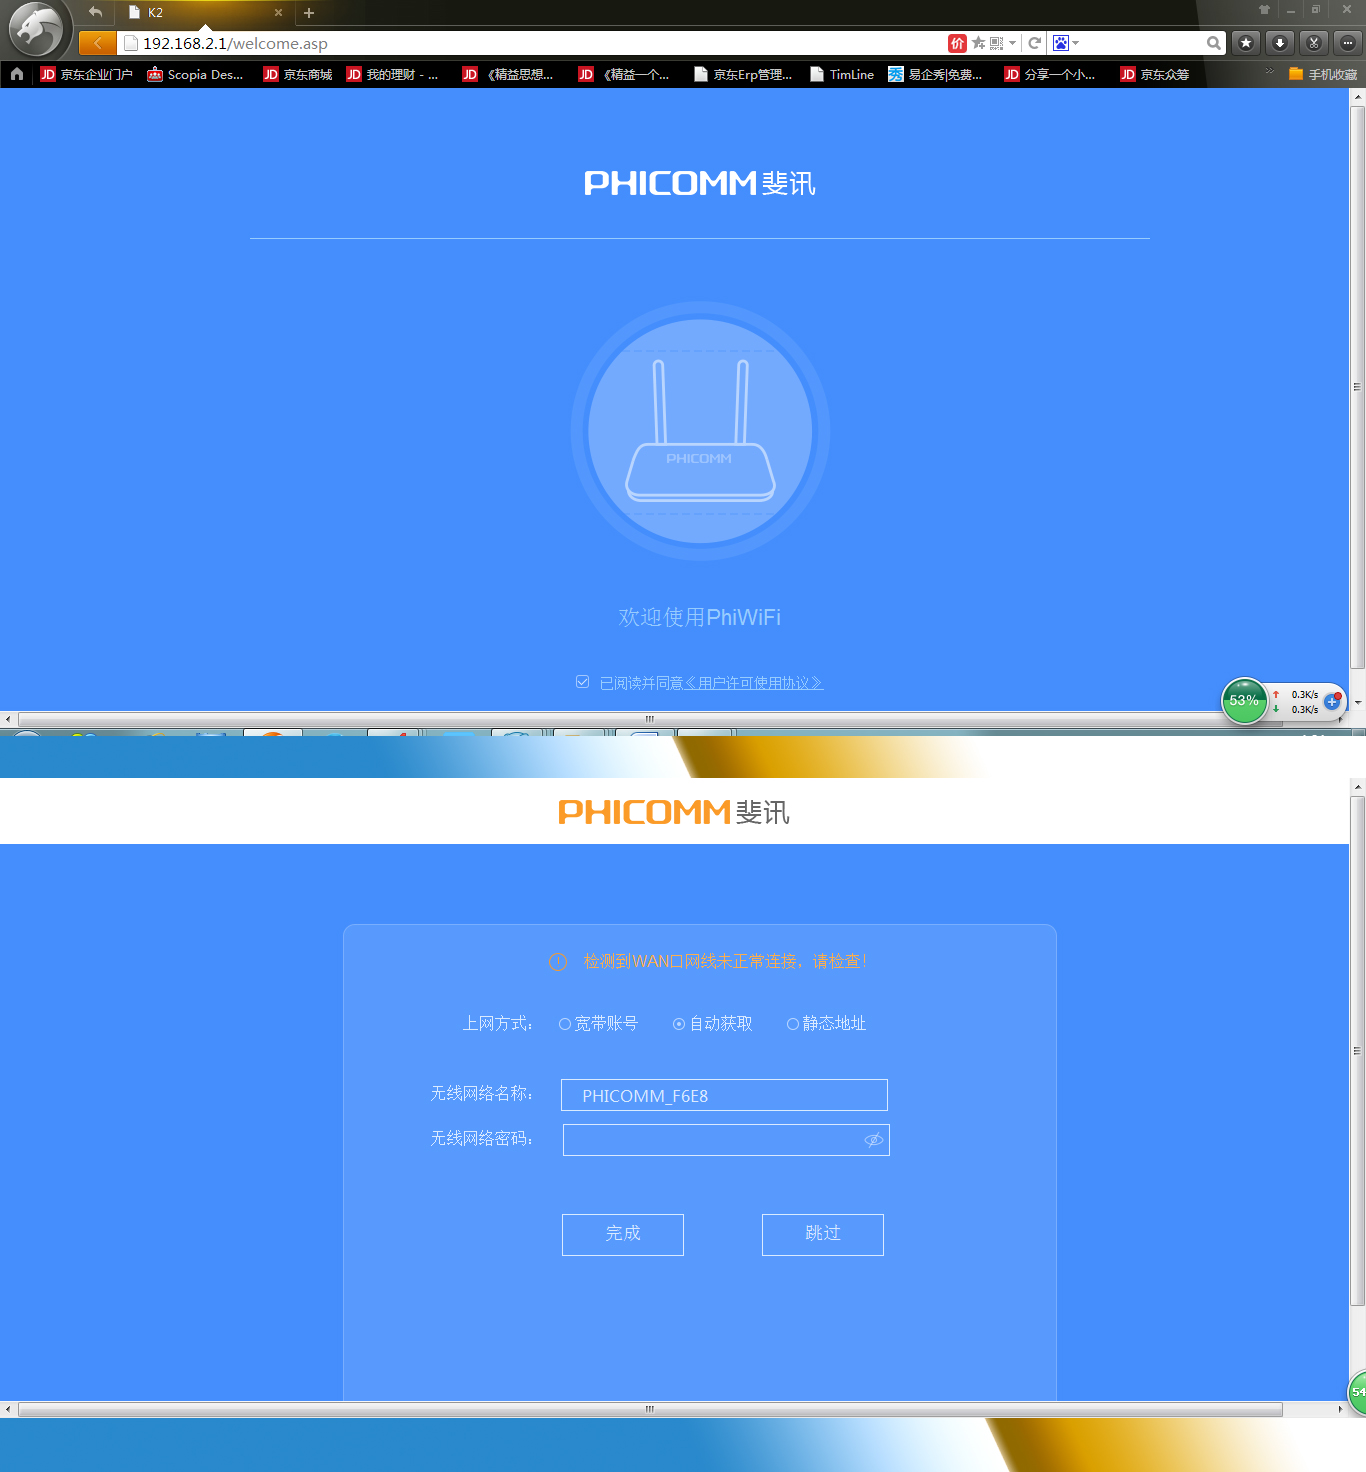Open the 《精益思想... bookmark
Image resolution: width=1366 pixels, height=1472 pixels.
pos(508,74)
